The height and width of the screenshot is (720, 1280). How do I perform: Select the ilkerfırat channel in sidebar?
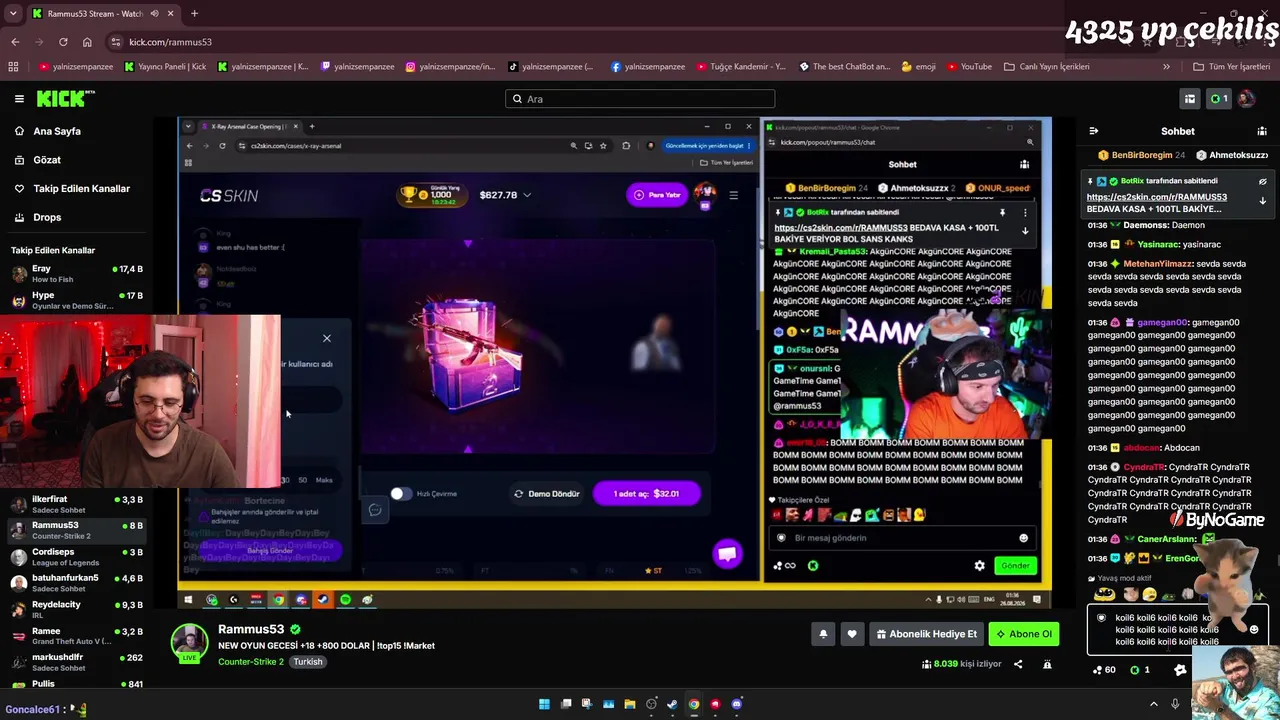point(78,504)
